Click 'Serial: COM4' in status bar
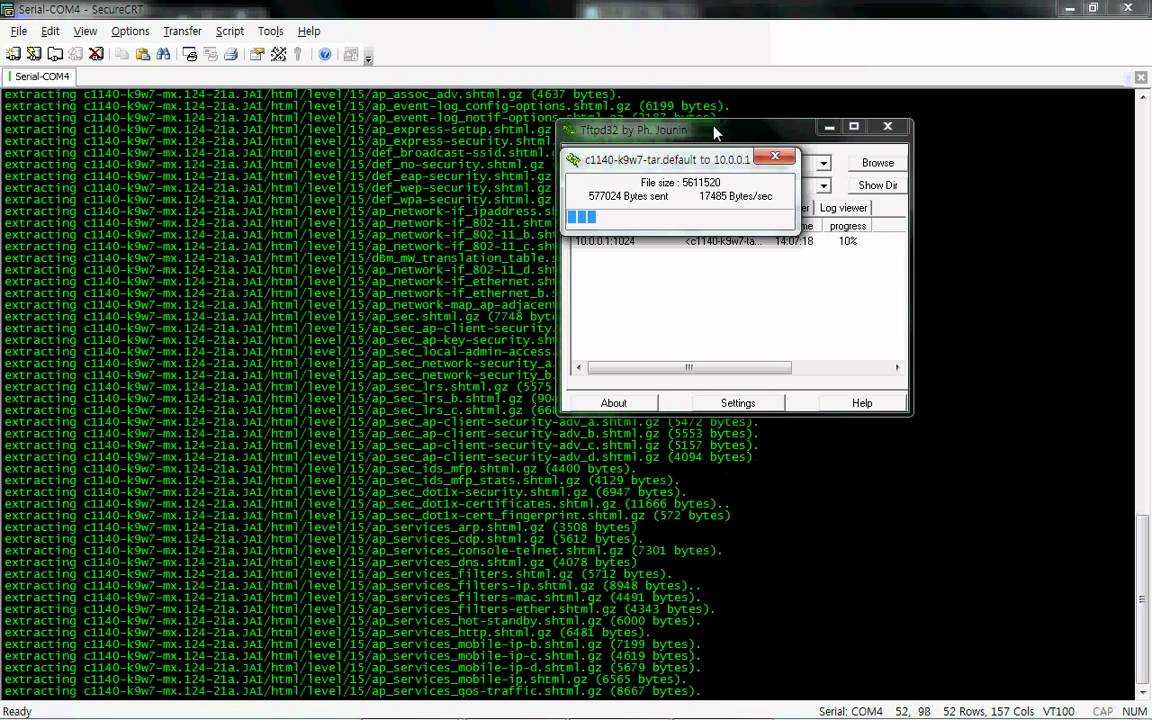The height and width of the screenshot is (720, 1152). tap(850, 711)
